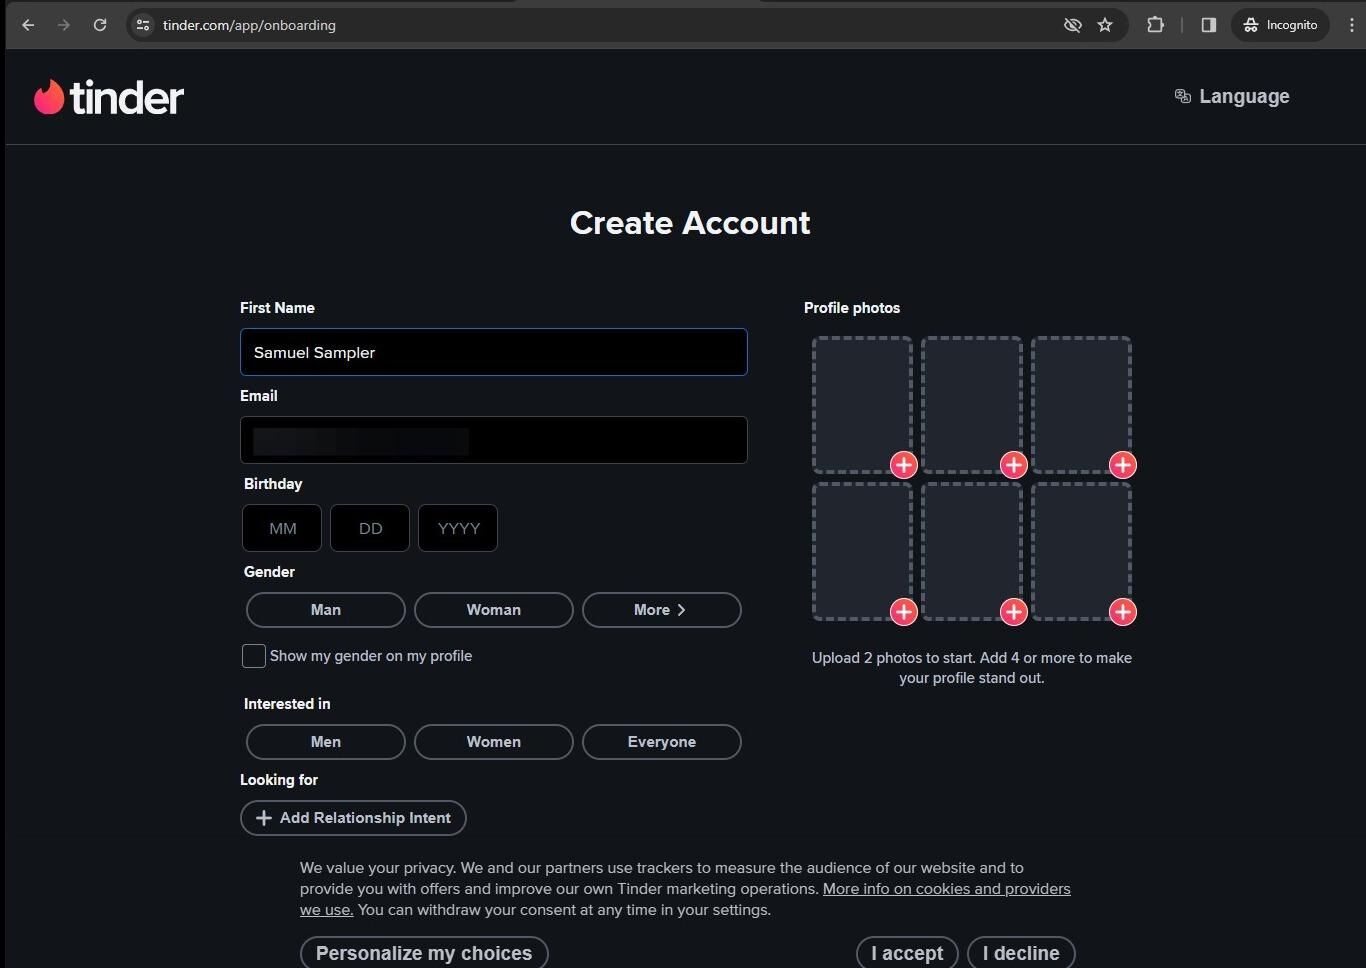Viewport: 1366px width, 968px height.
Task: Toggle the browser side panel icon
Action: coord(1208,25)
